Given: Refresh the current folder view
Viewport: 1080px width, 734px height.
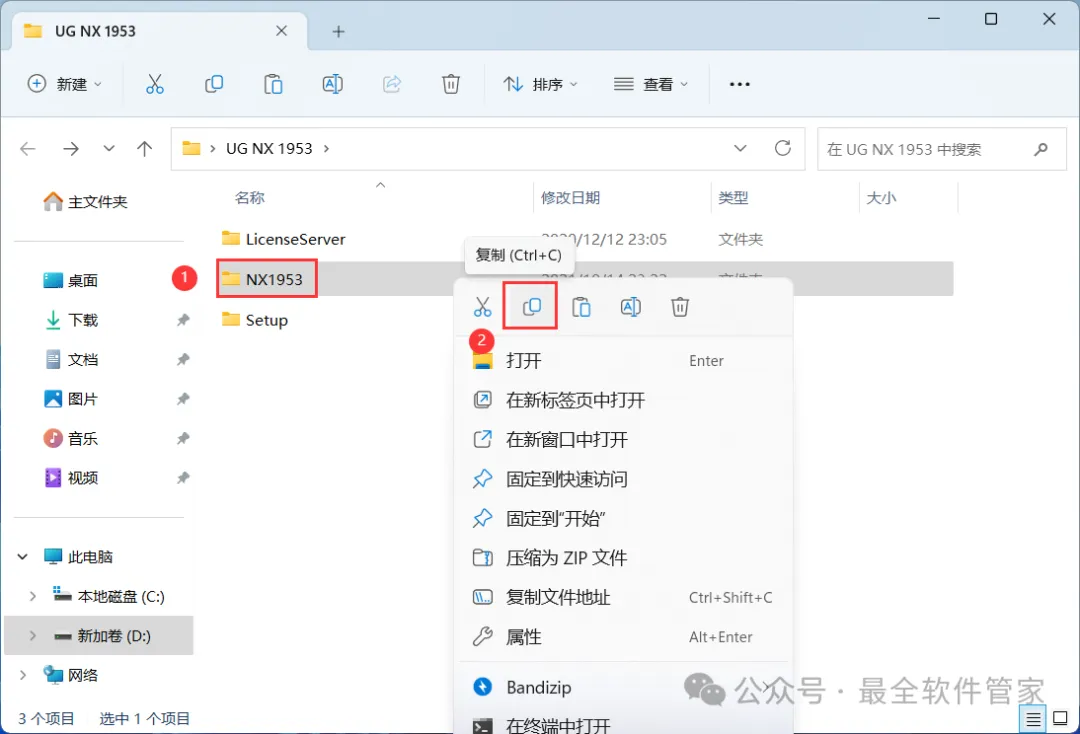Looking at the screenshot, I should [782, 148].
